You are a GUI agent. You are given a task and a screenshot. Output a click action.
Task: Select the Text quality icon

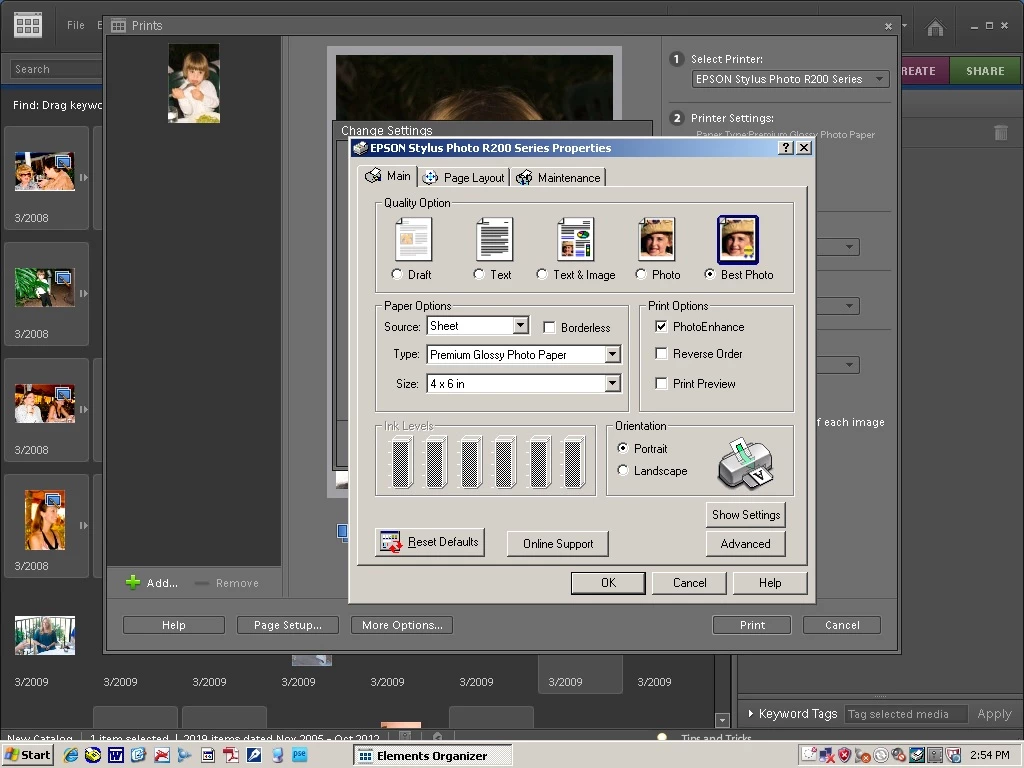(494, 239)
